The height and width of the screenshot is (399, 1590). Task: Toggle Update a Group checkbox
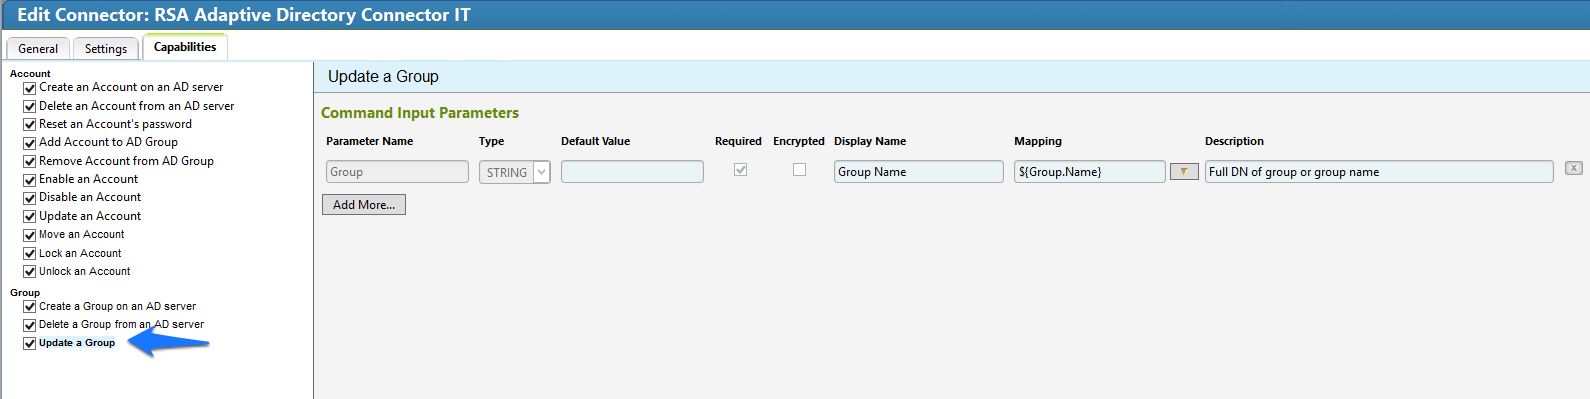tap(30, 344)
